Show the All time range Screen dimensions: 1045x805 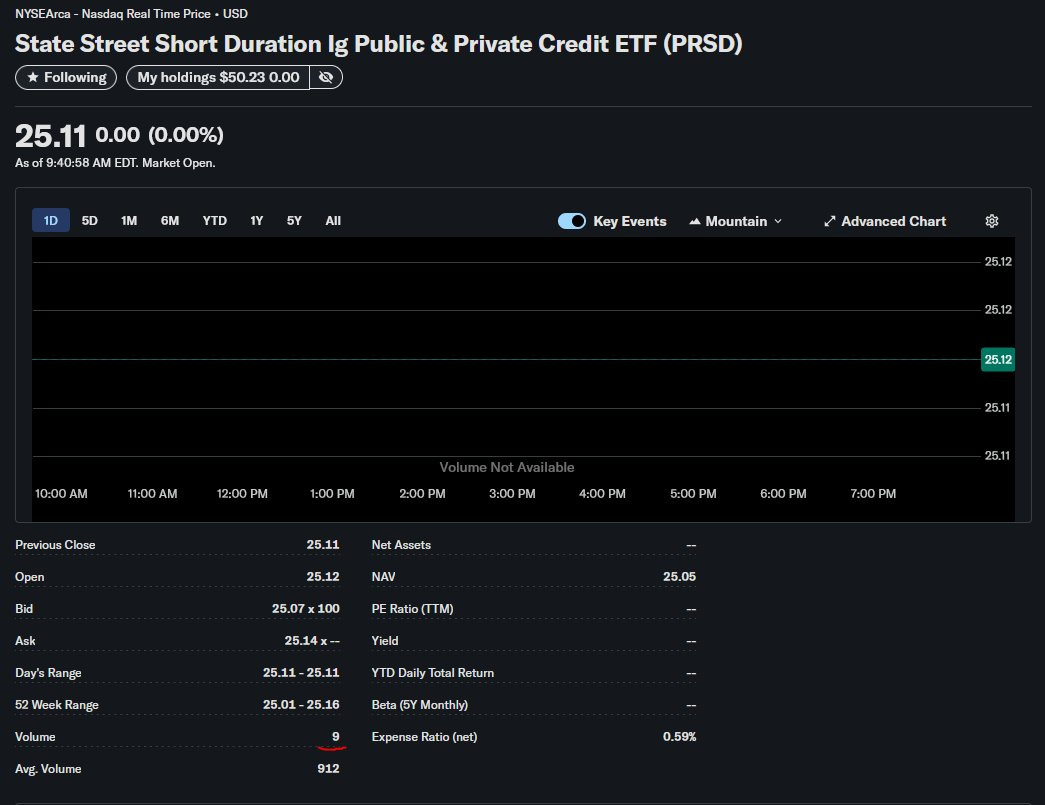(333, 221)
